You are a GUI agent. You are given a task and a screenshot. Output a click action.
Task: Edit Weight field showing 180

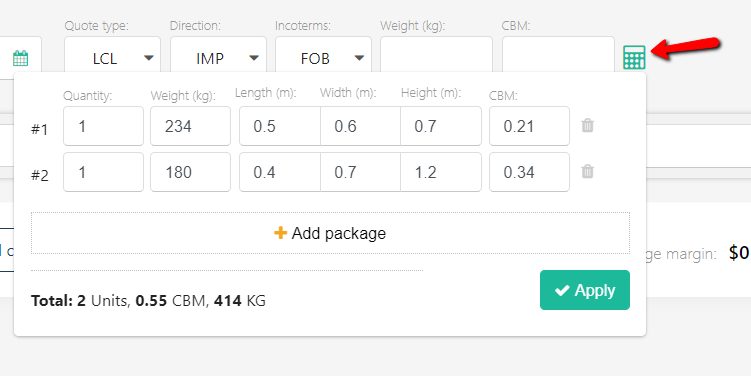click(191, 172)
